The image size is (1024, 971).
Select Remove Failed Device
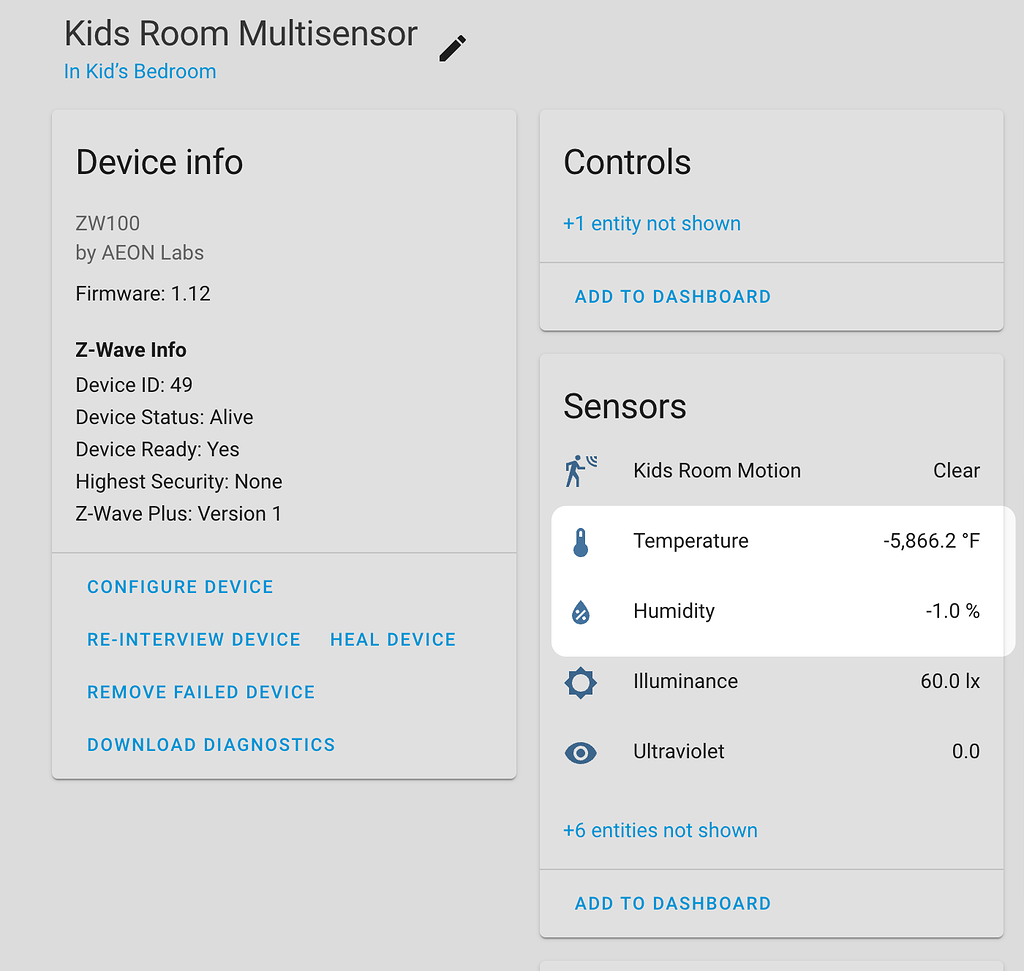click(x=200, y=691)
